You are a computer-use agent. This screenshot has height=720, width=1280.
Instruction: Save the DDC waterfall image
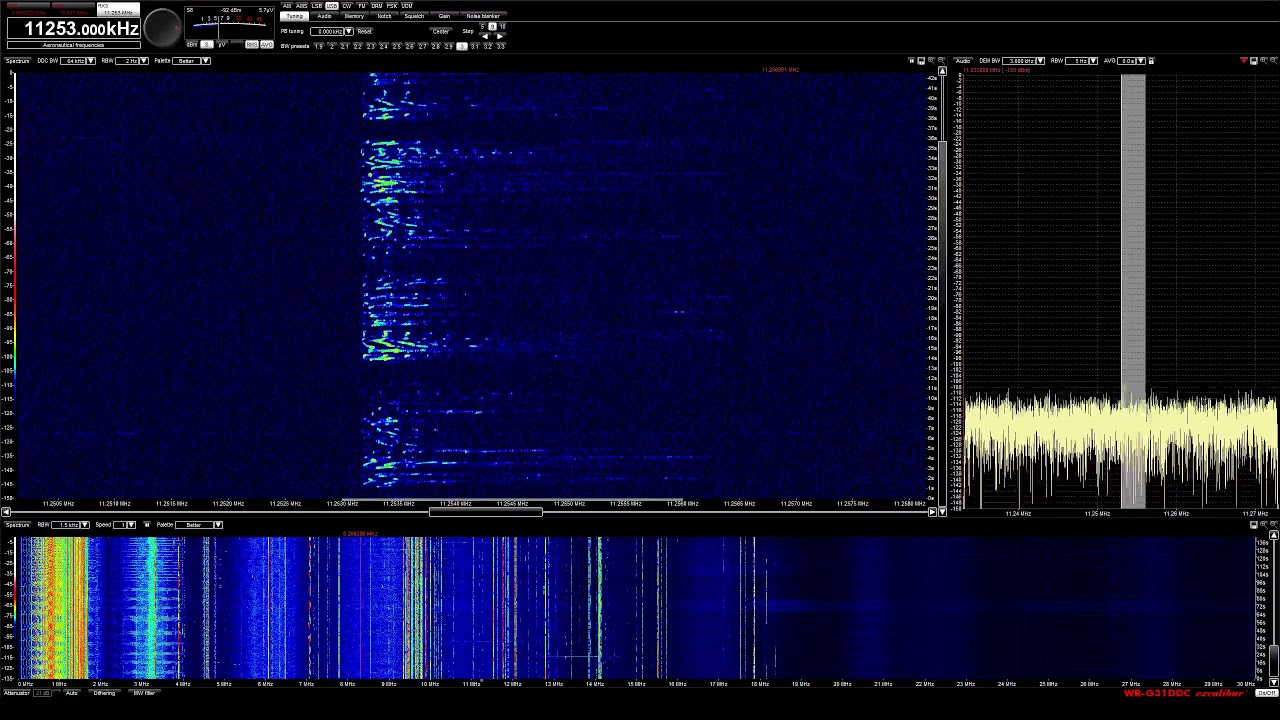click(921, 61)
